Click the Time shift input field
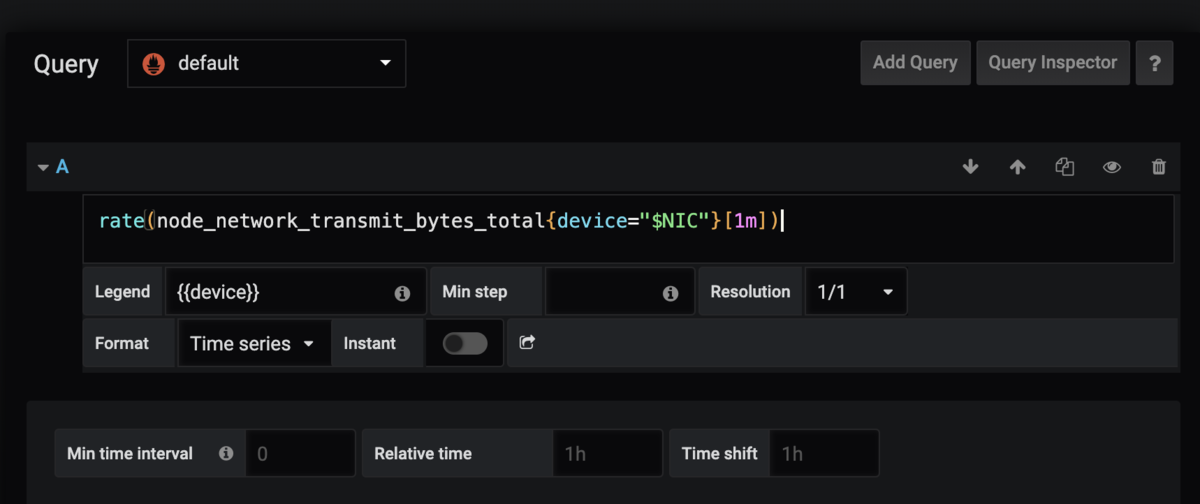Screen dimensions: 1200x504 pos(825,453)
